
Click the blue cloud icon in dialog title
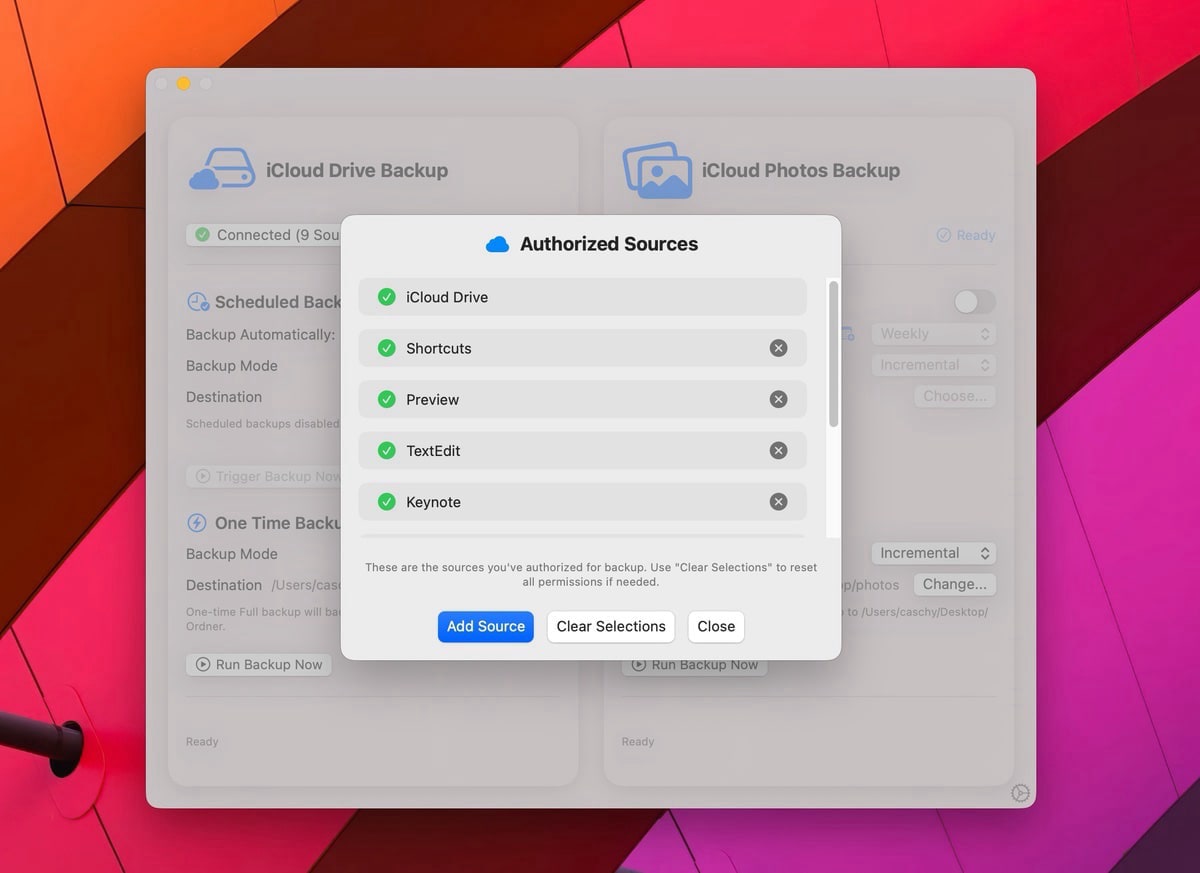(497, 244)
